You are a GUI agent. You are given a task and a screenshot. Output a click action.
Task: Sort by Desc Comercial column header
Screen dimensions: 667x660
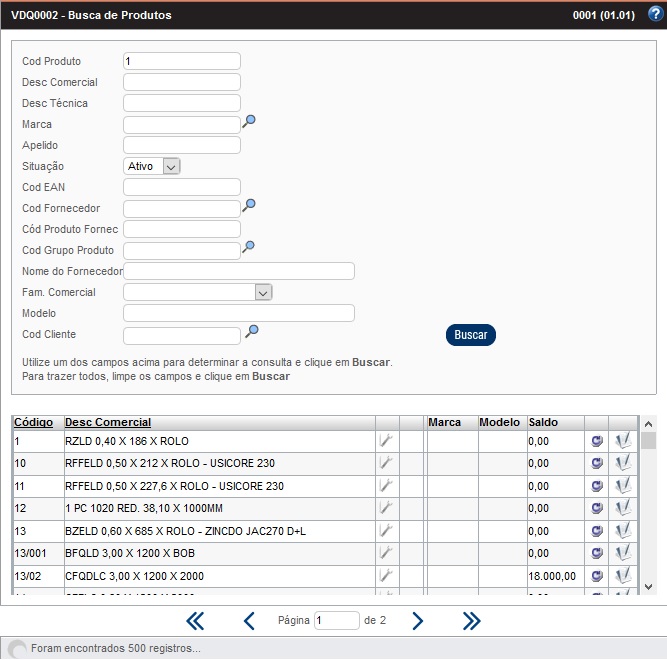(x=108, y=422)
